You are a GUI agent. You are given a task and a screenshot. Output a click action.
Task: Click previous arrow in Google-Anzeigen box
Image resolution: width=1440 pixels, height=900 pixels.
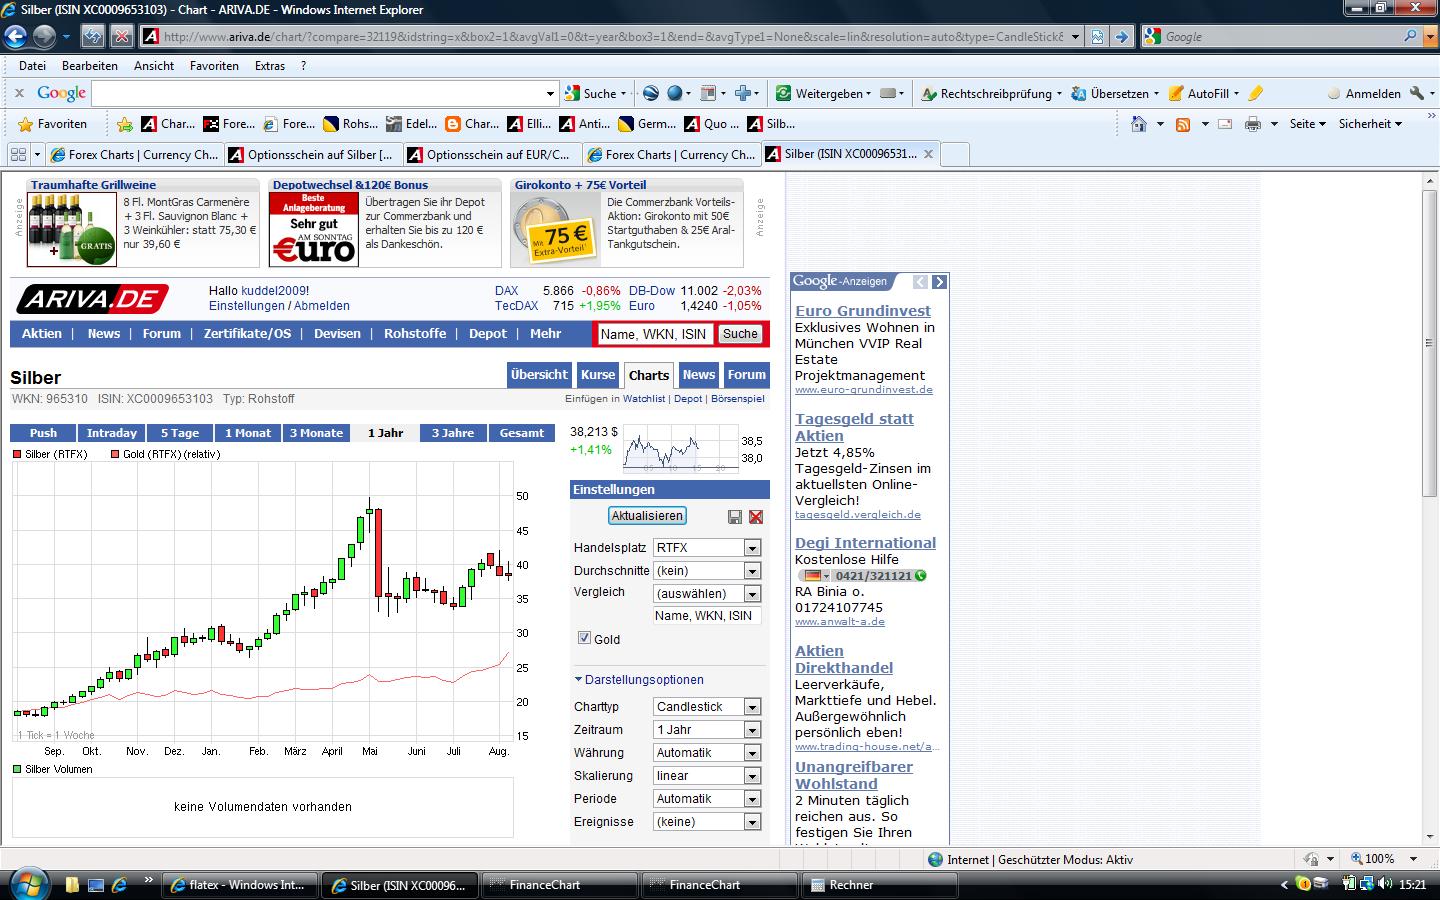pos(920,282)
